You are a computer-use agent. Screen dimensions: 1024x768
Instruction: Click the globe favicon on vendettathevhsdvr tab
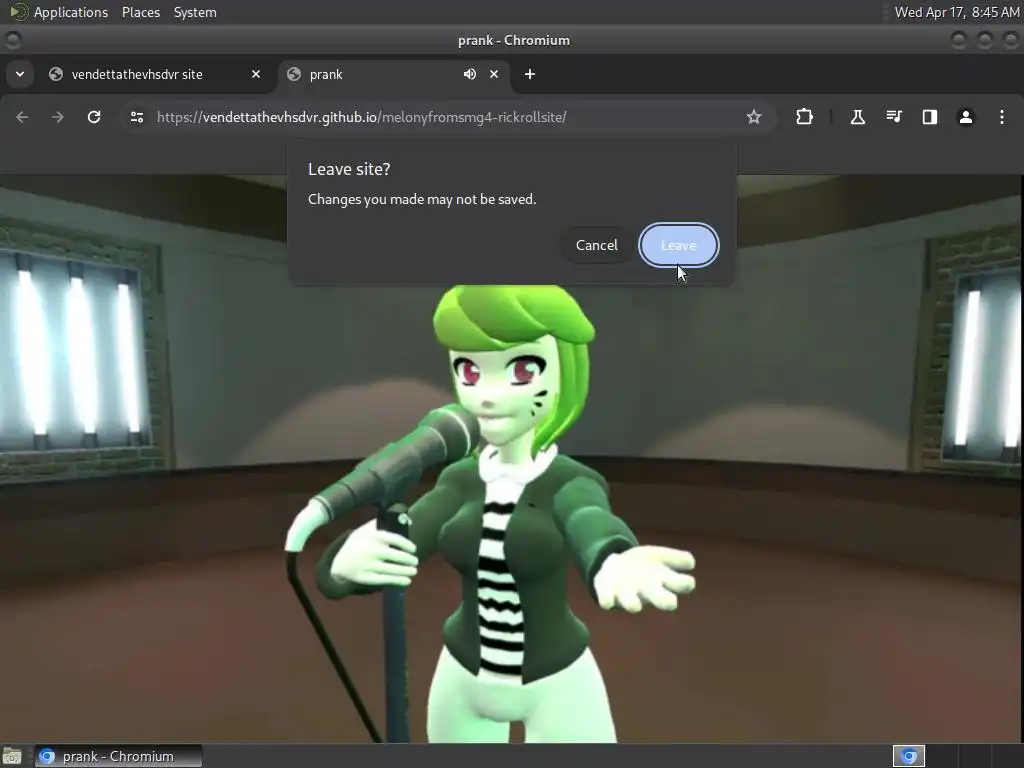[x=56, y=74]
